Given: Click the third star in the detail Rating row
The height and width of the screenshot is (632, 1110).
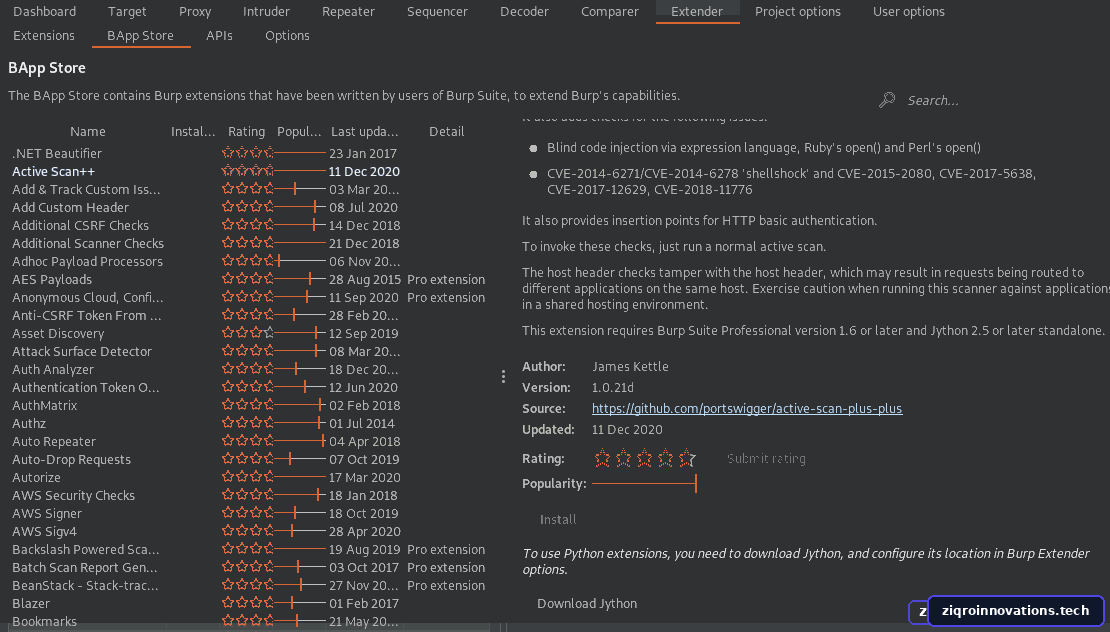Looking at the screenshot, I should (644, 459).
